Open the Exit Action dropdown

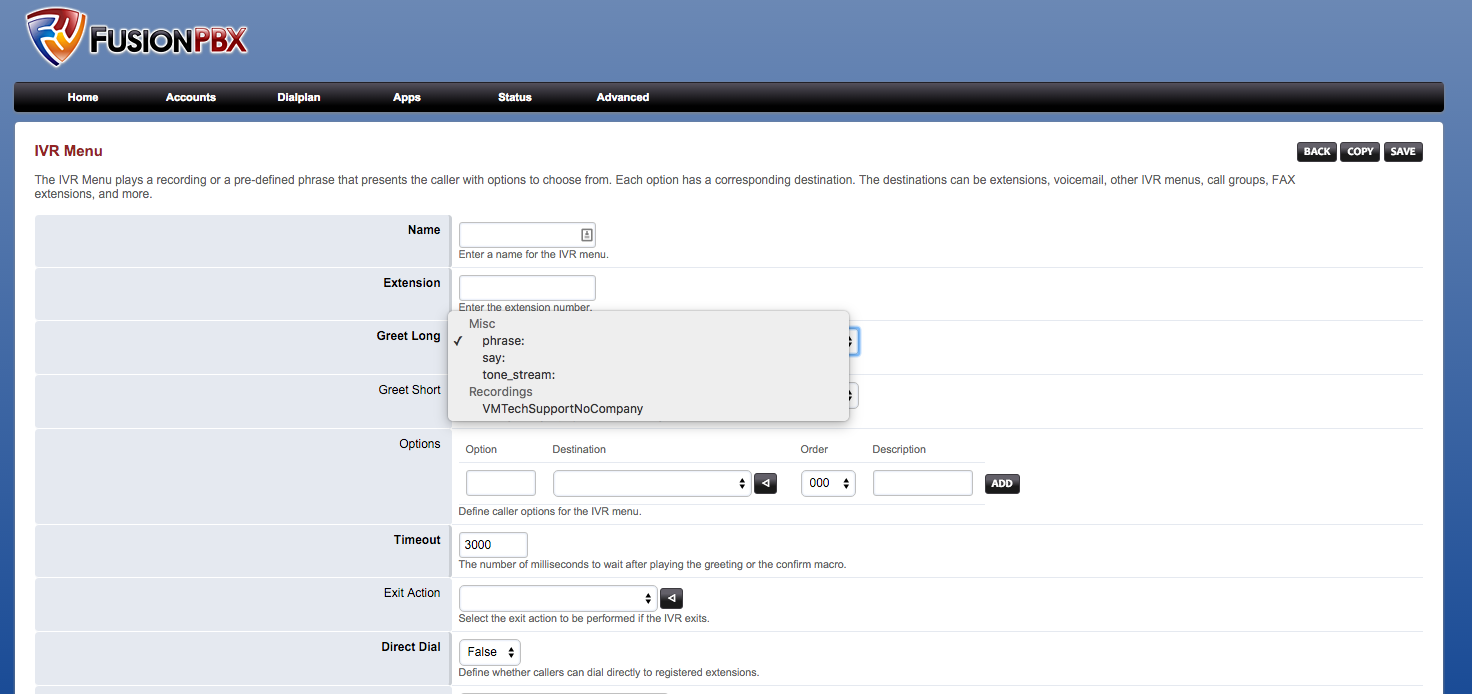[558, 599]
